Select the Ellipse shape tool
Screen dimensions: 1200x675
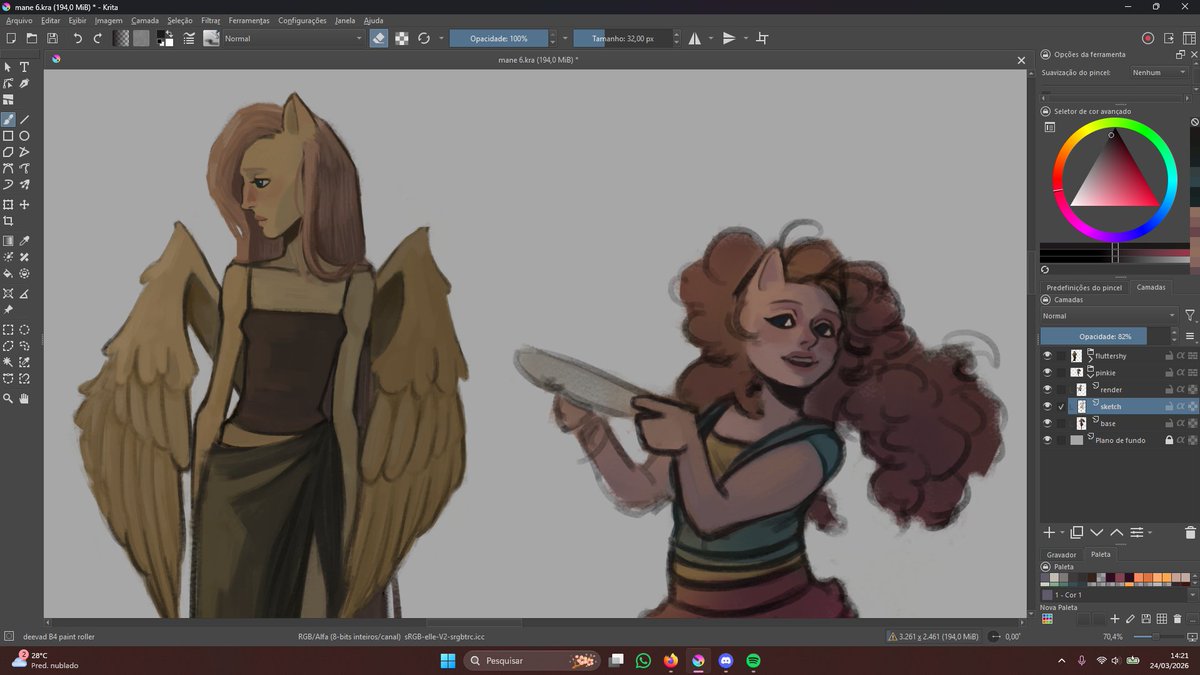click(25, 136)
